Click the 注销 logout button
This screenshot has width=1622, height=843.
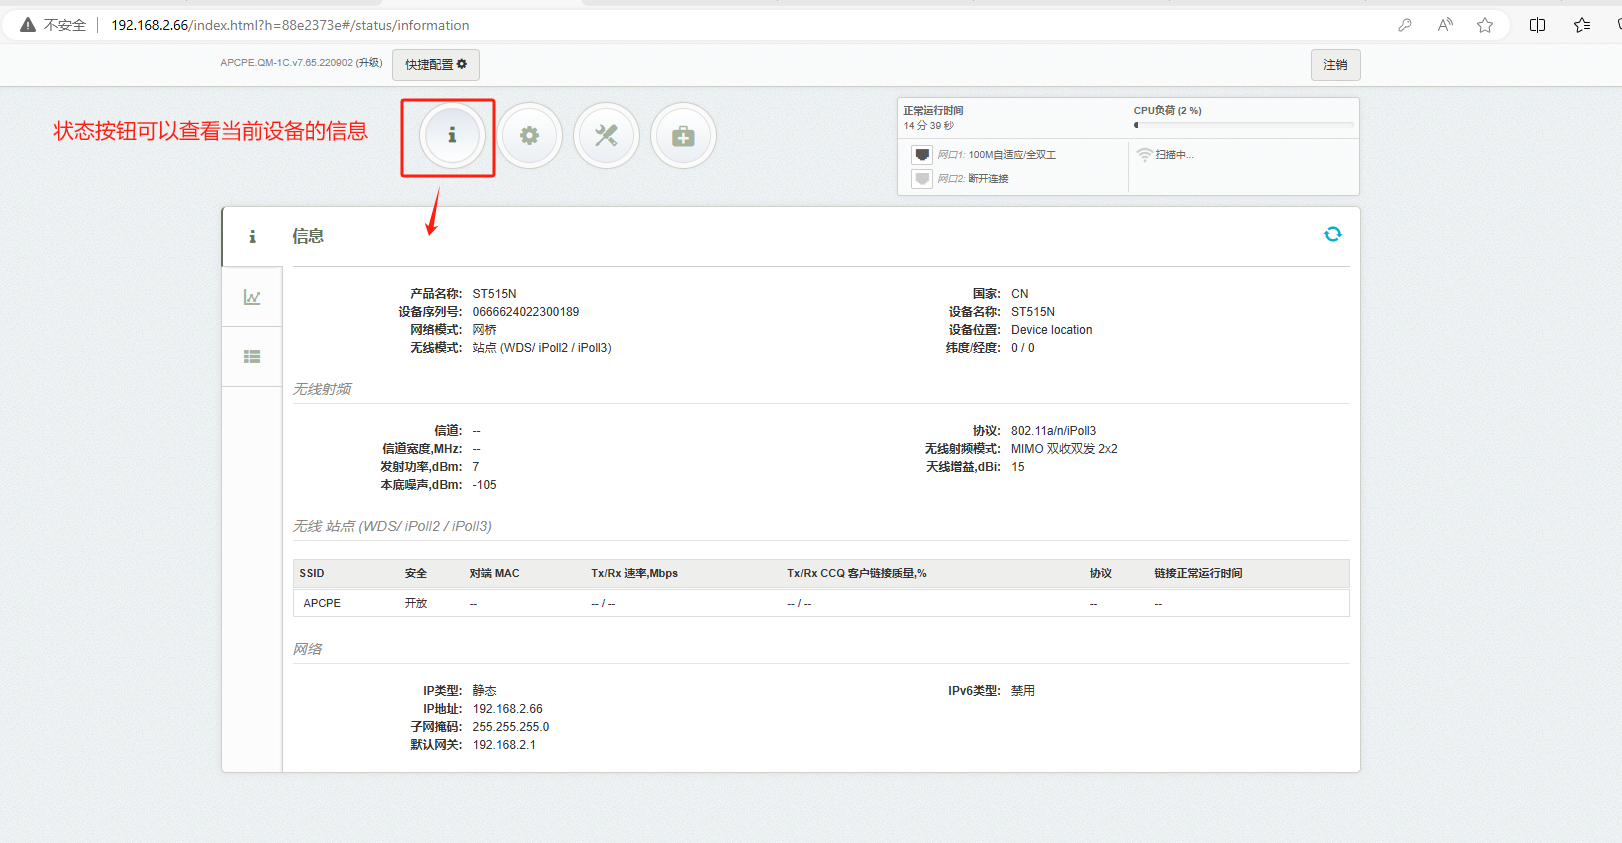(1335, 65)
